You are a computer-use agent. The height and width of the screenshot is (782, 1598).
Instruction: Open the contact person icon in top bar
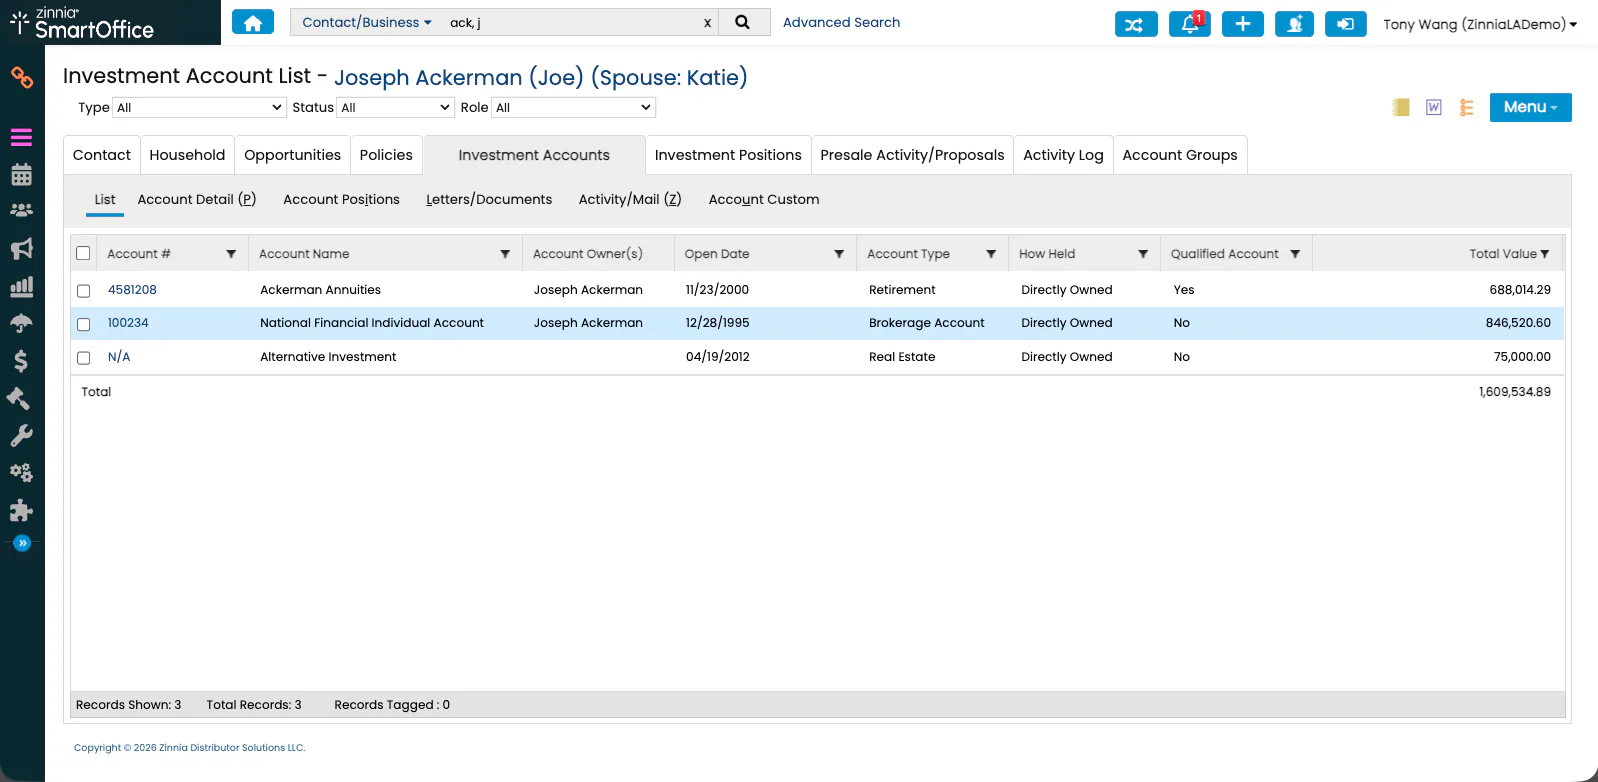click(1295, 24)
